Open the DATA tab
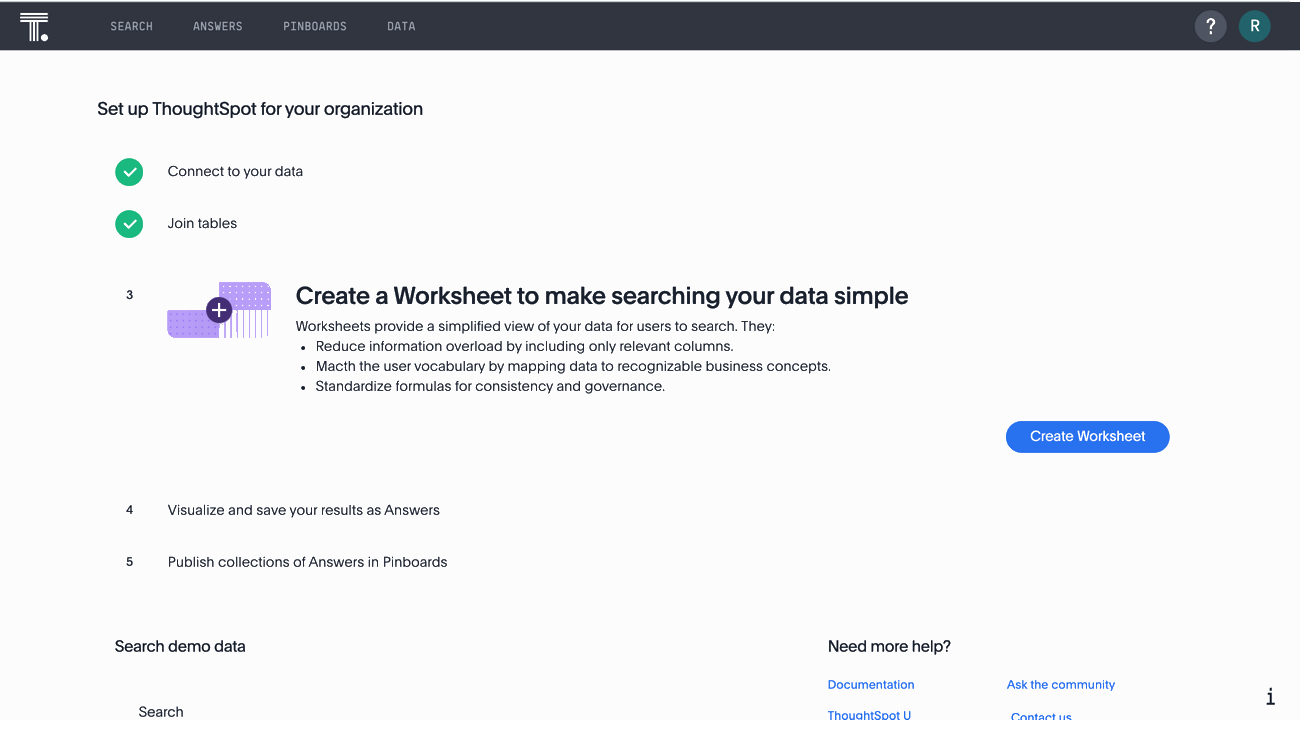The image size is (1300, 742). [x=401, y=27]
